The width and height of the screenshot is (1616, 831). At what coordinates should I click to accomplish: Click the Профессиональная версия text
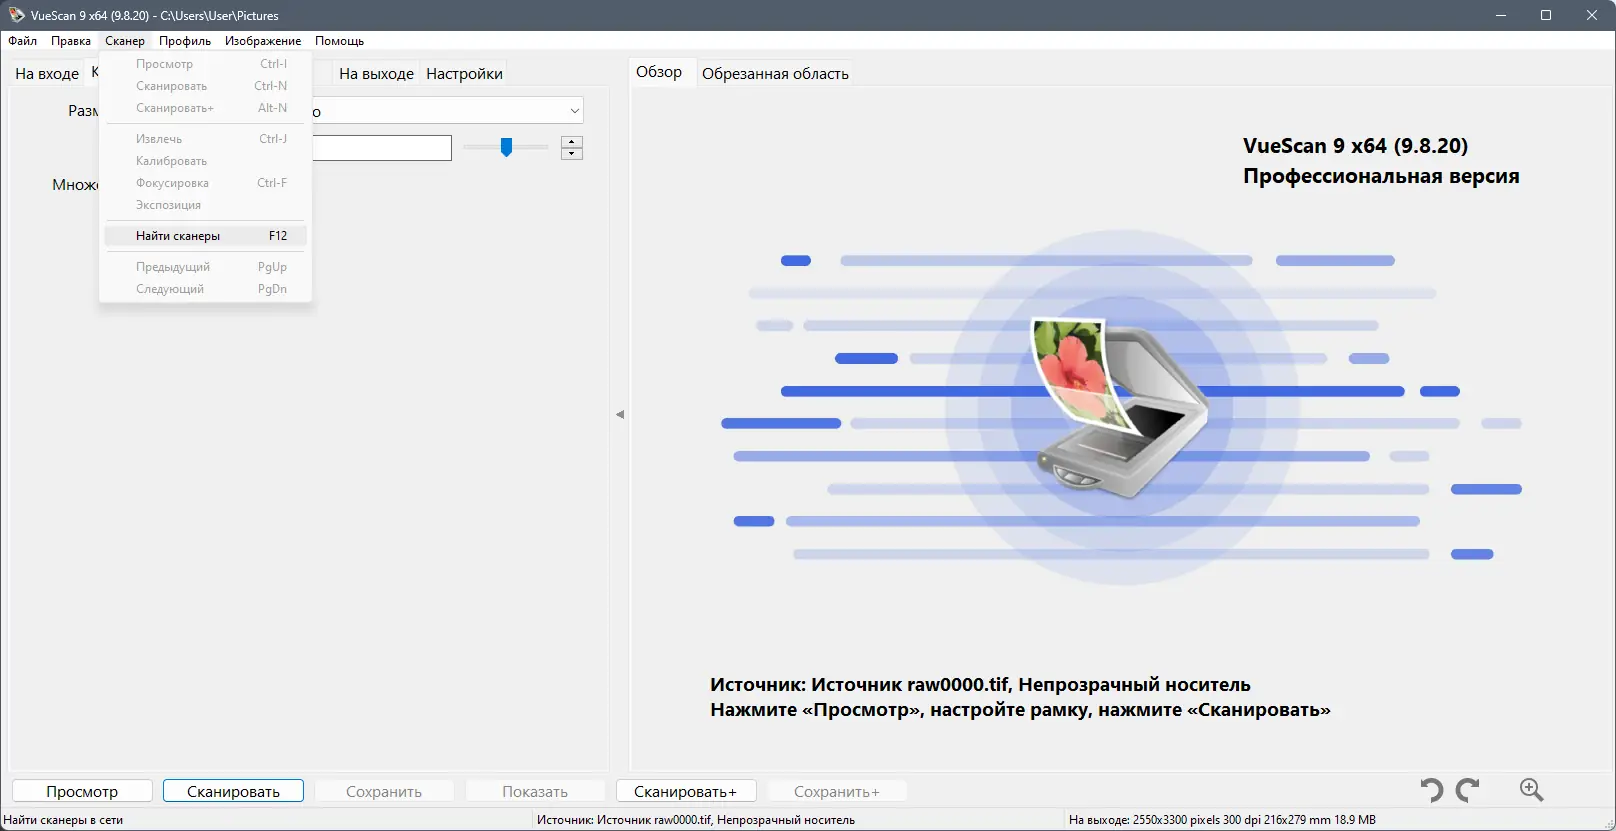click(1381, 176)
